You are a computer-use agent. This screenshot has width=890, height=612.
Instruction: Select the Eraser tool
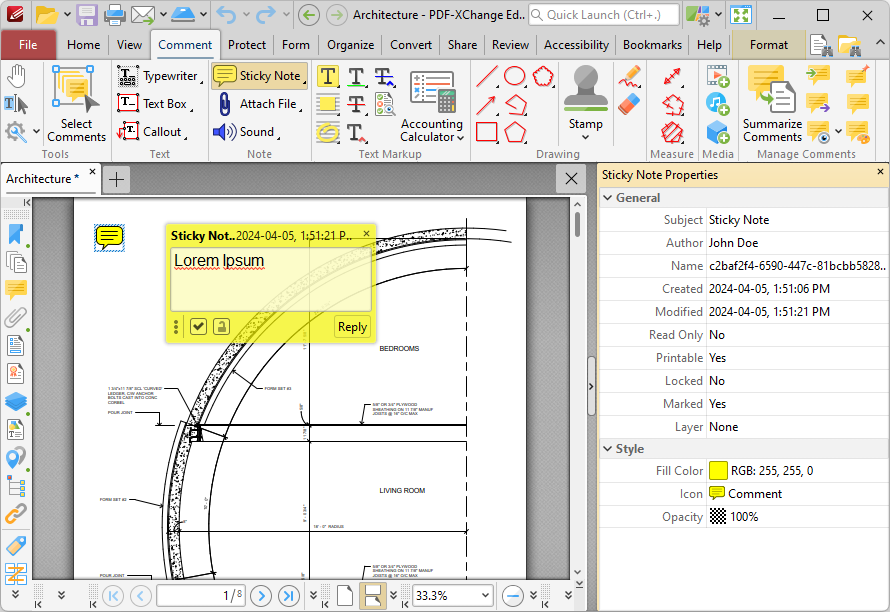click(629, 104)
